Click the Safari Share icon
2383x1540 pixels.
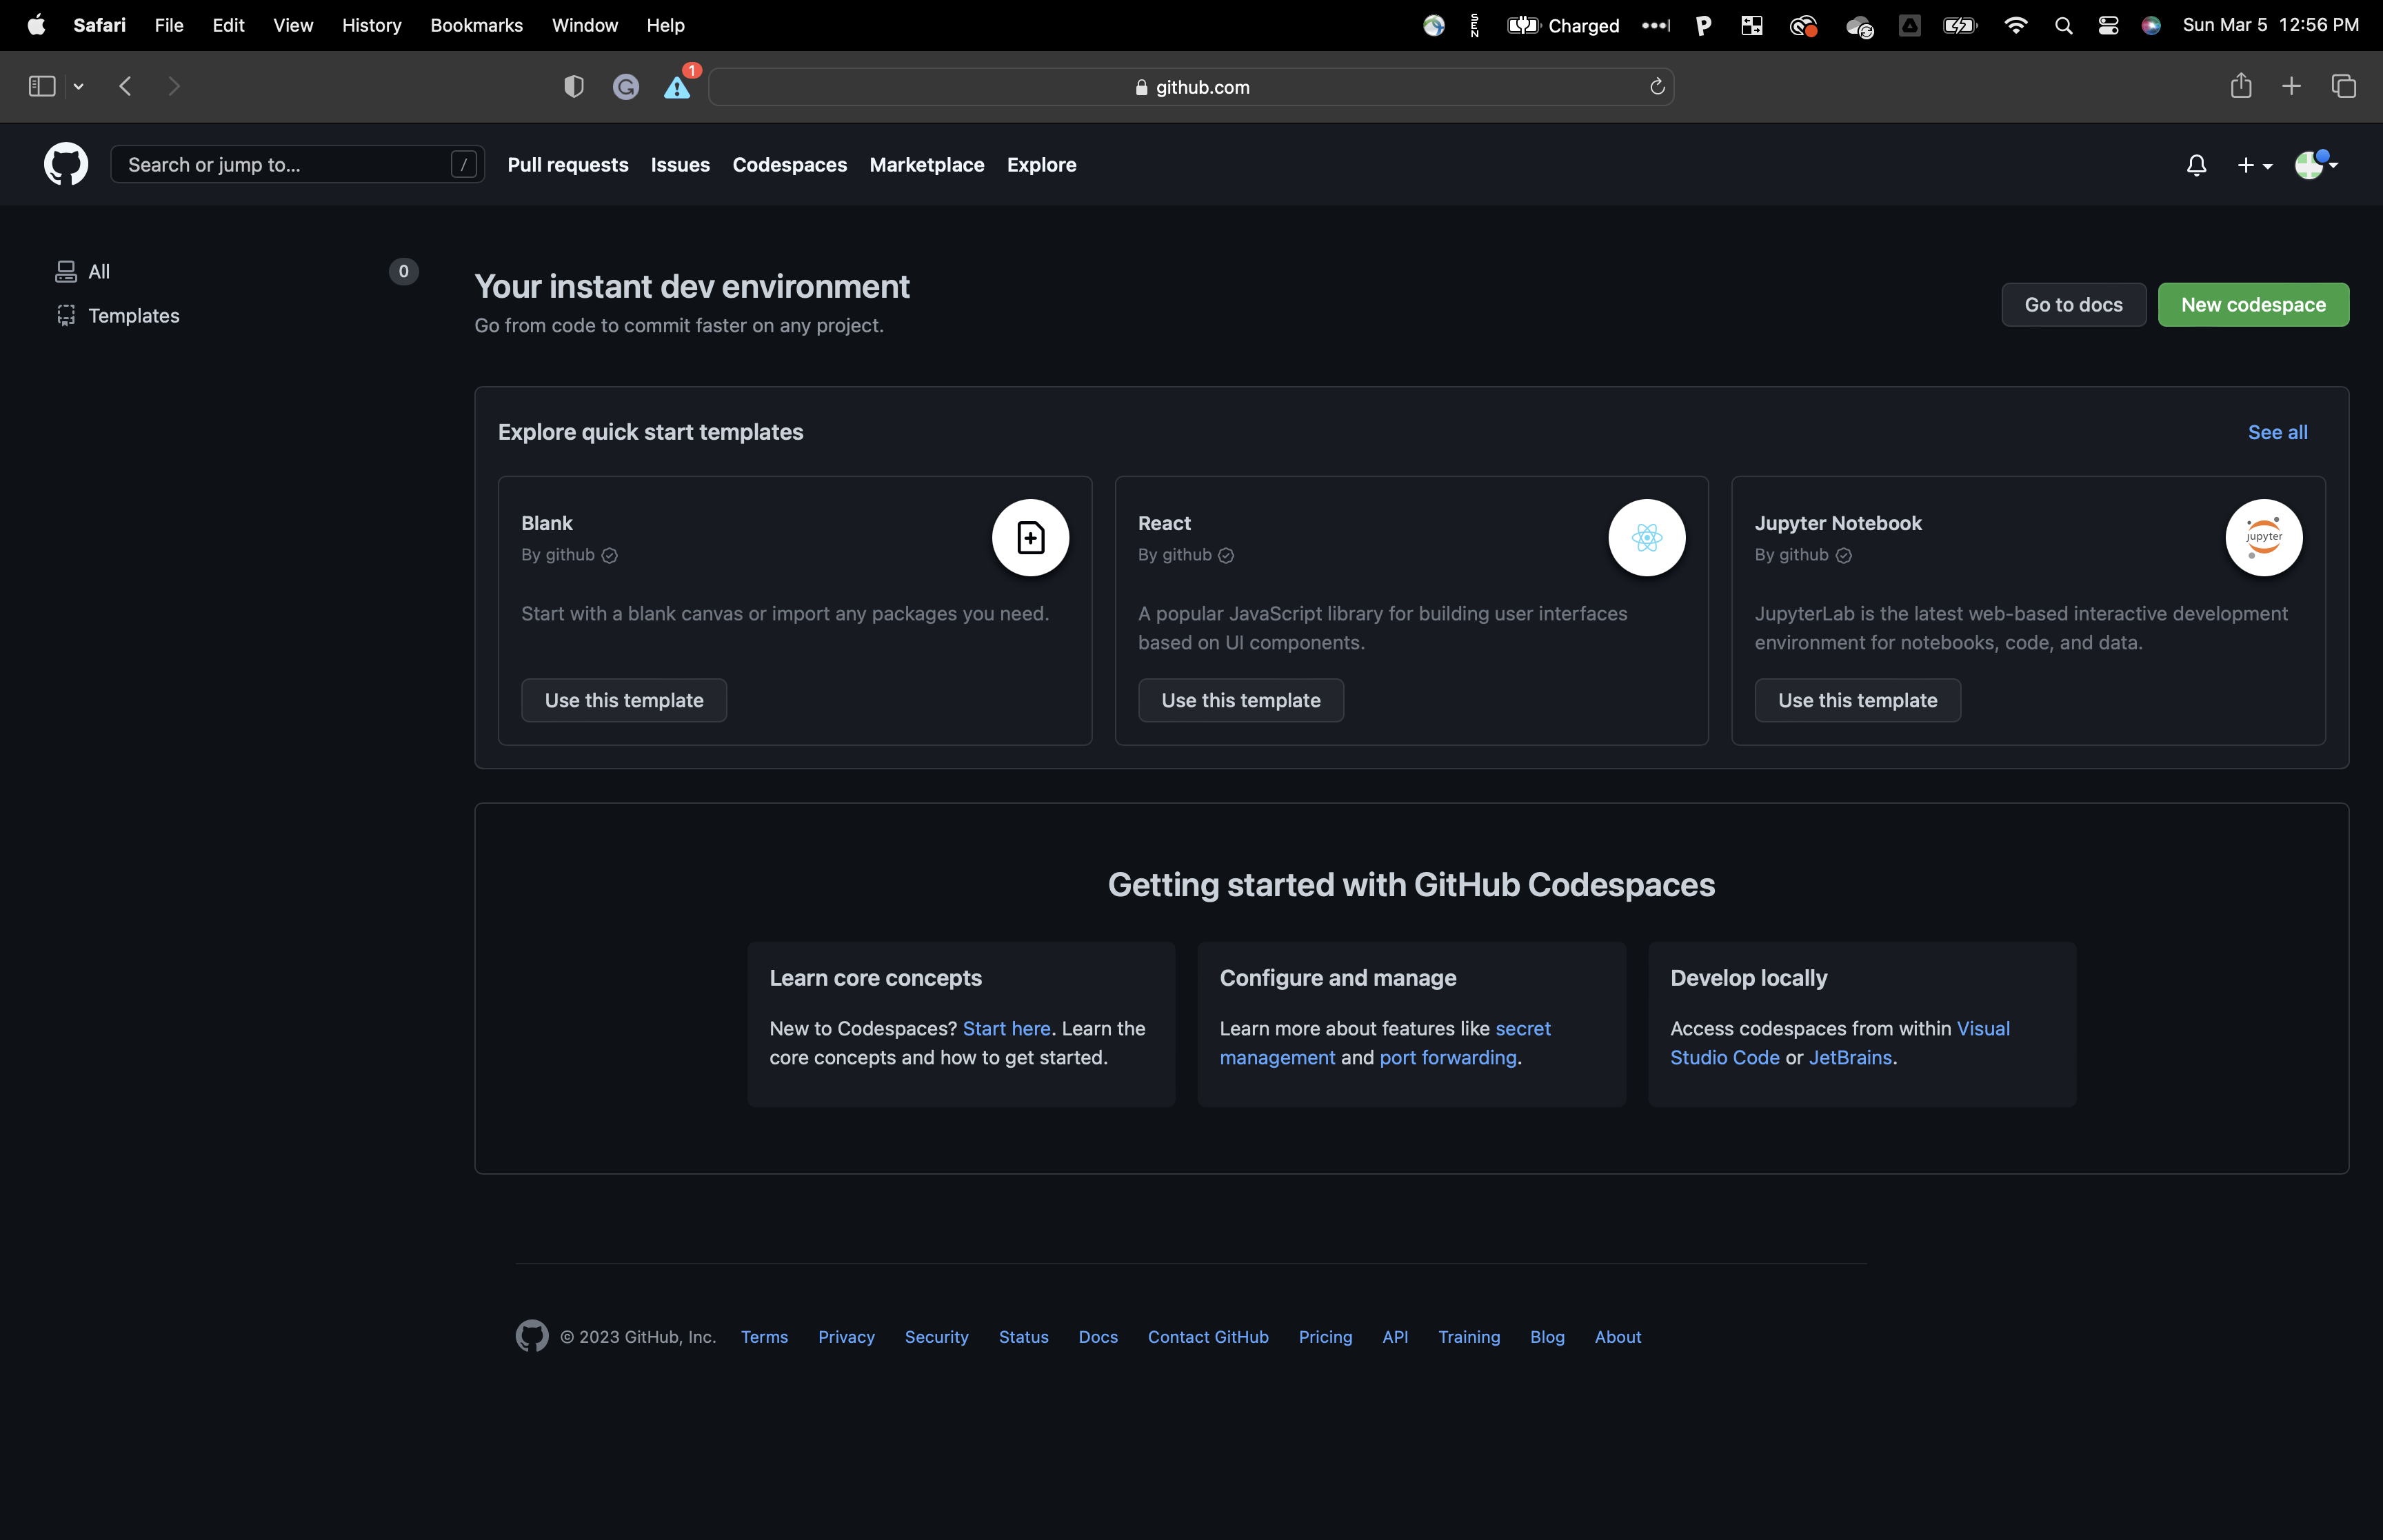[2241, 86]
